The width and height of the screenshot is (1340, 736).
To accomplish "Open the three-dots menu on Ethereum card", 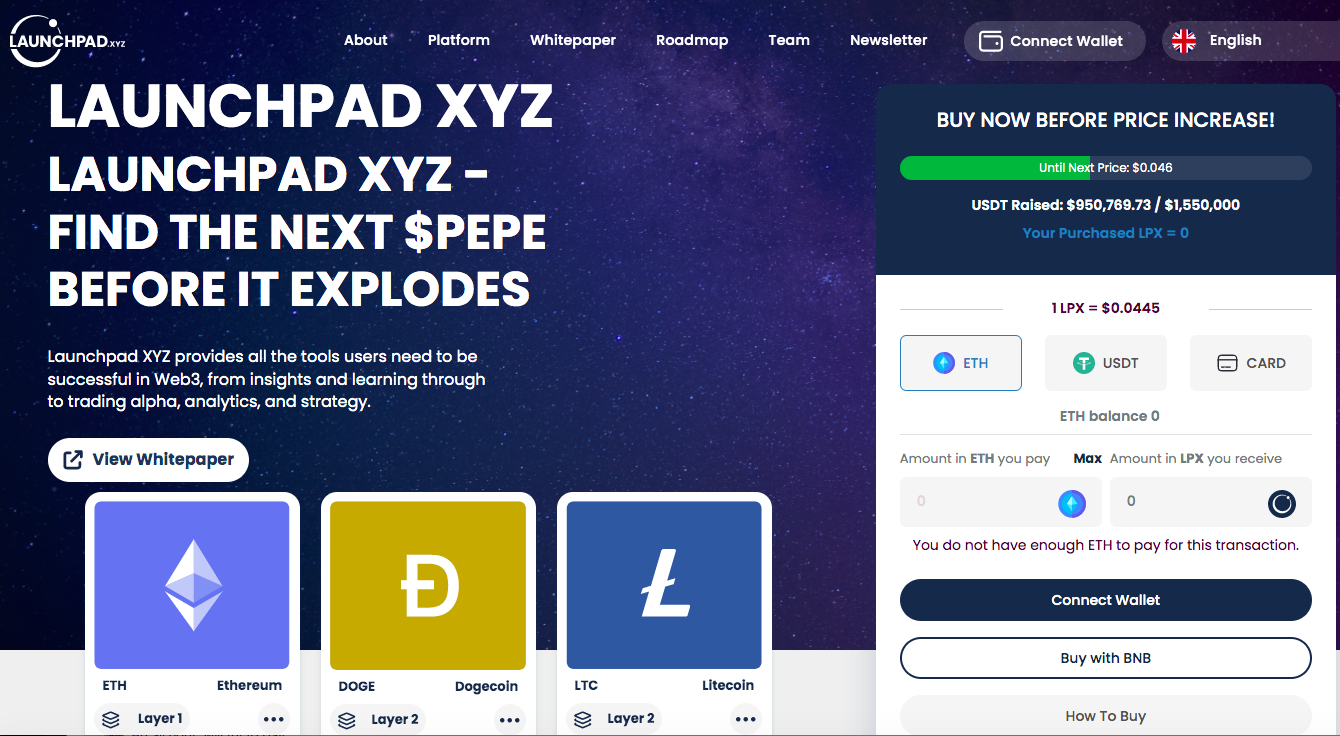I will pos(273,719).
